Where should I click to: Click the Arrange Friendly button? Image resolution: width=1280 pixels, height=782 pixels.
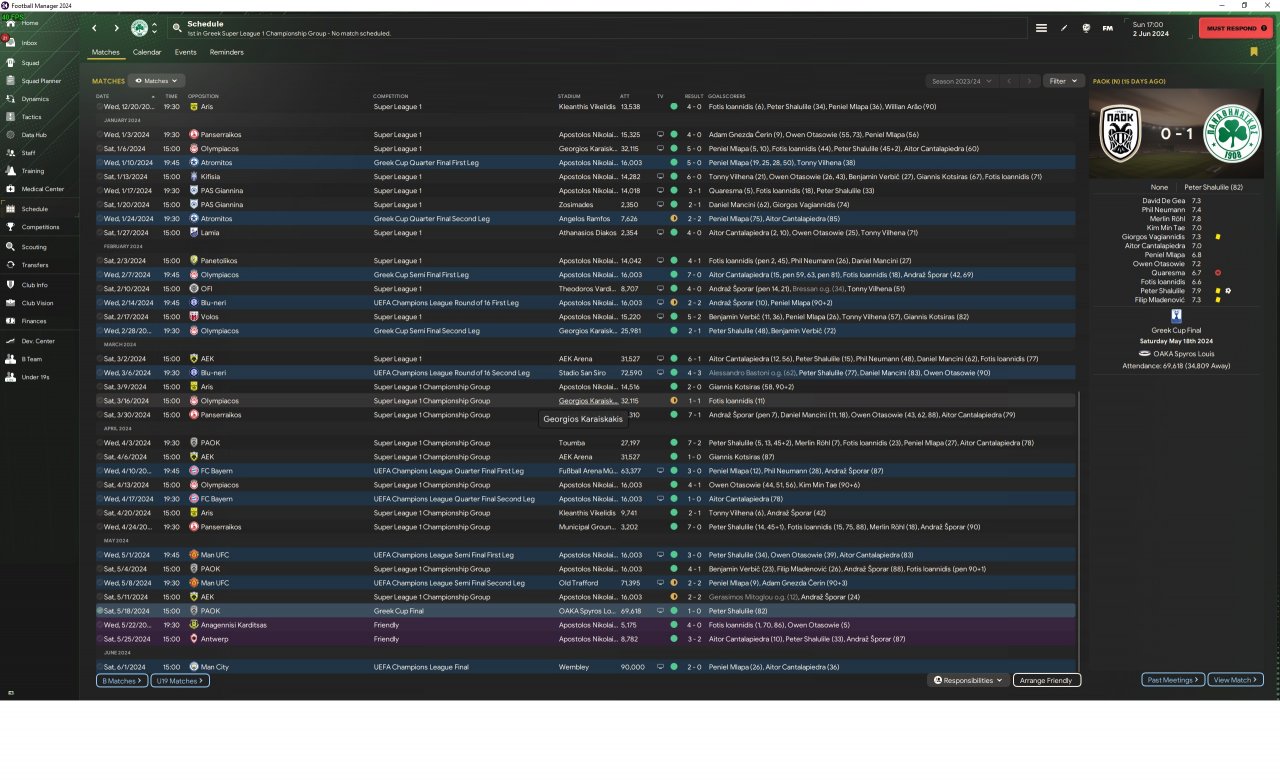point(1047,680)
